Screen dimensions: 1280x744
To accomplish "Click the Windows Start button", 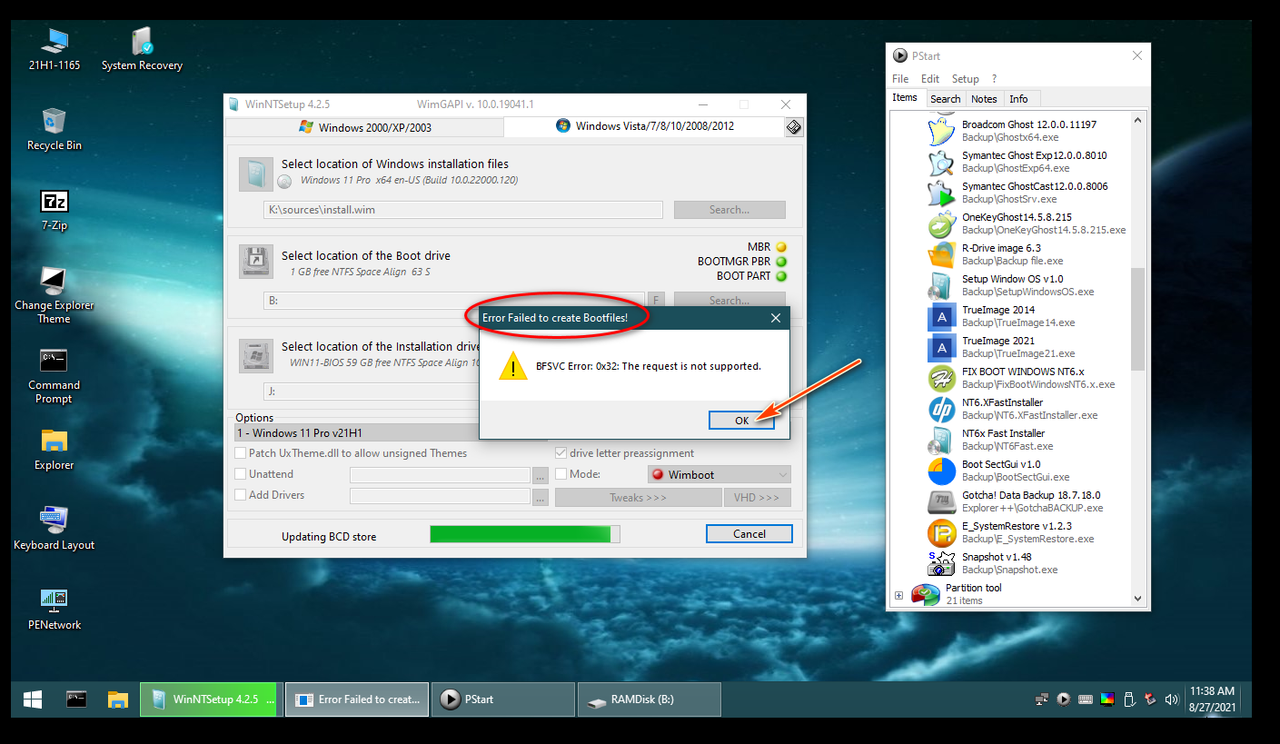I will point(33,699).
